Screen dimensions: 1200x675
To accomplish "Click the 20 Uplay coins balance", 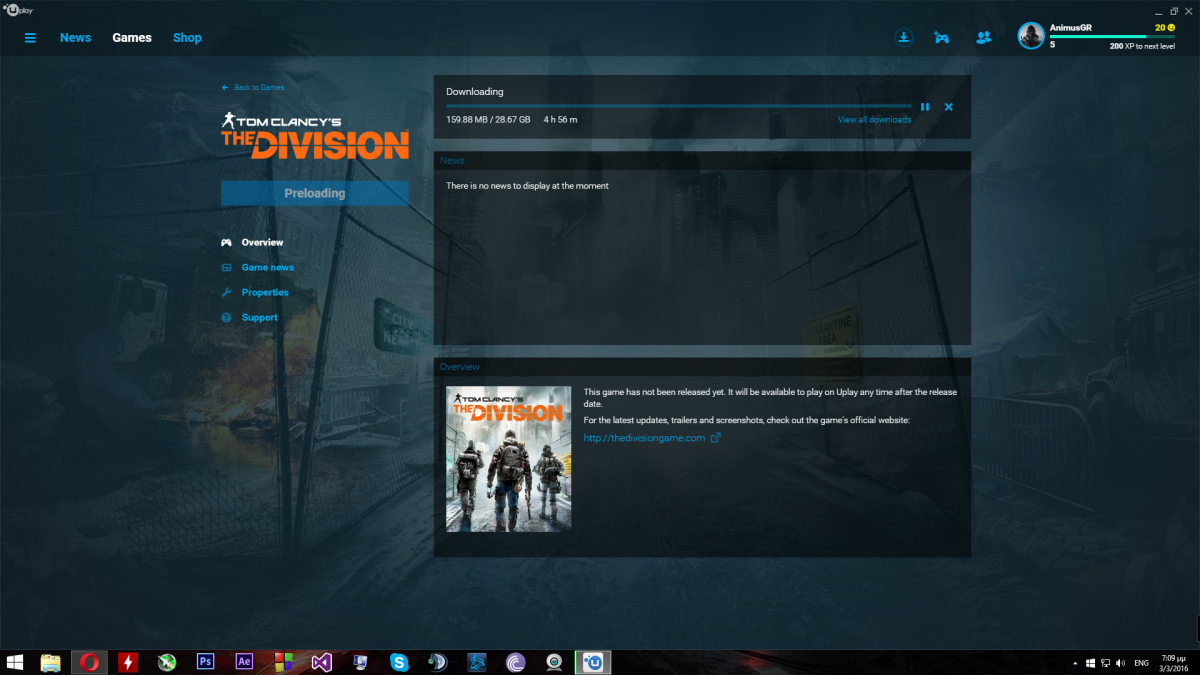I will pyautogui.click(x=1165, y=28).
